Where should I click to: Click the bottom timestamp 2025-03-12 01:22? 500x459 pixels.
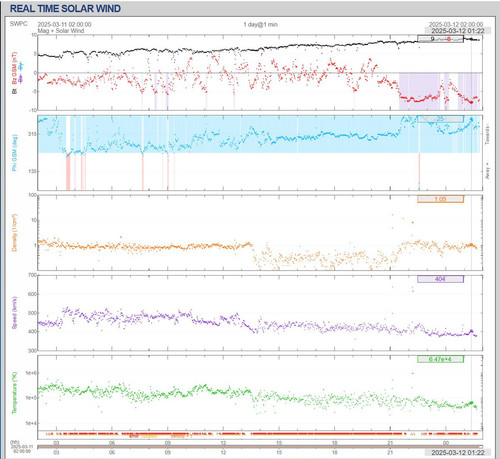tap(458, 452)
